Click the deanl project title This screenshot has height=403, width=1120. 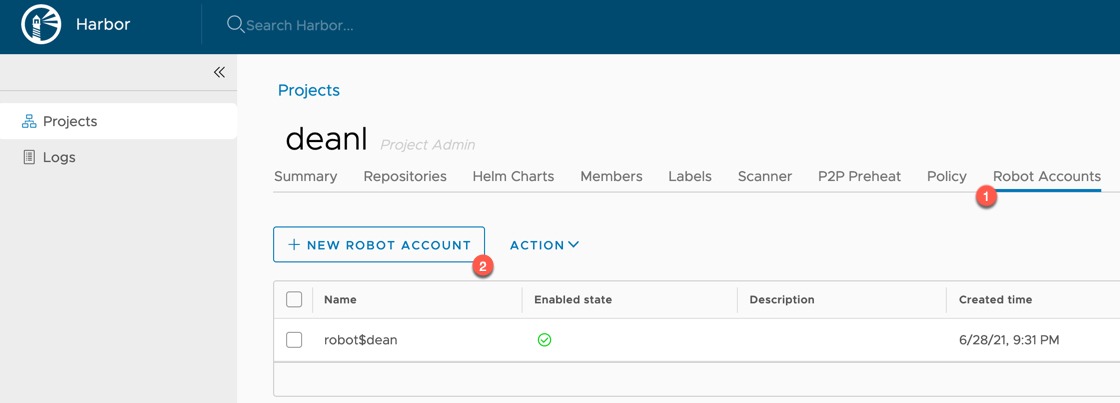click(x=326, y=139)
